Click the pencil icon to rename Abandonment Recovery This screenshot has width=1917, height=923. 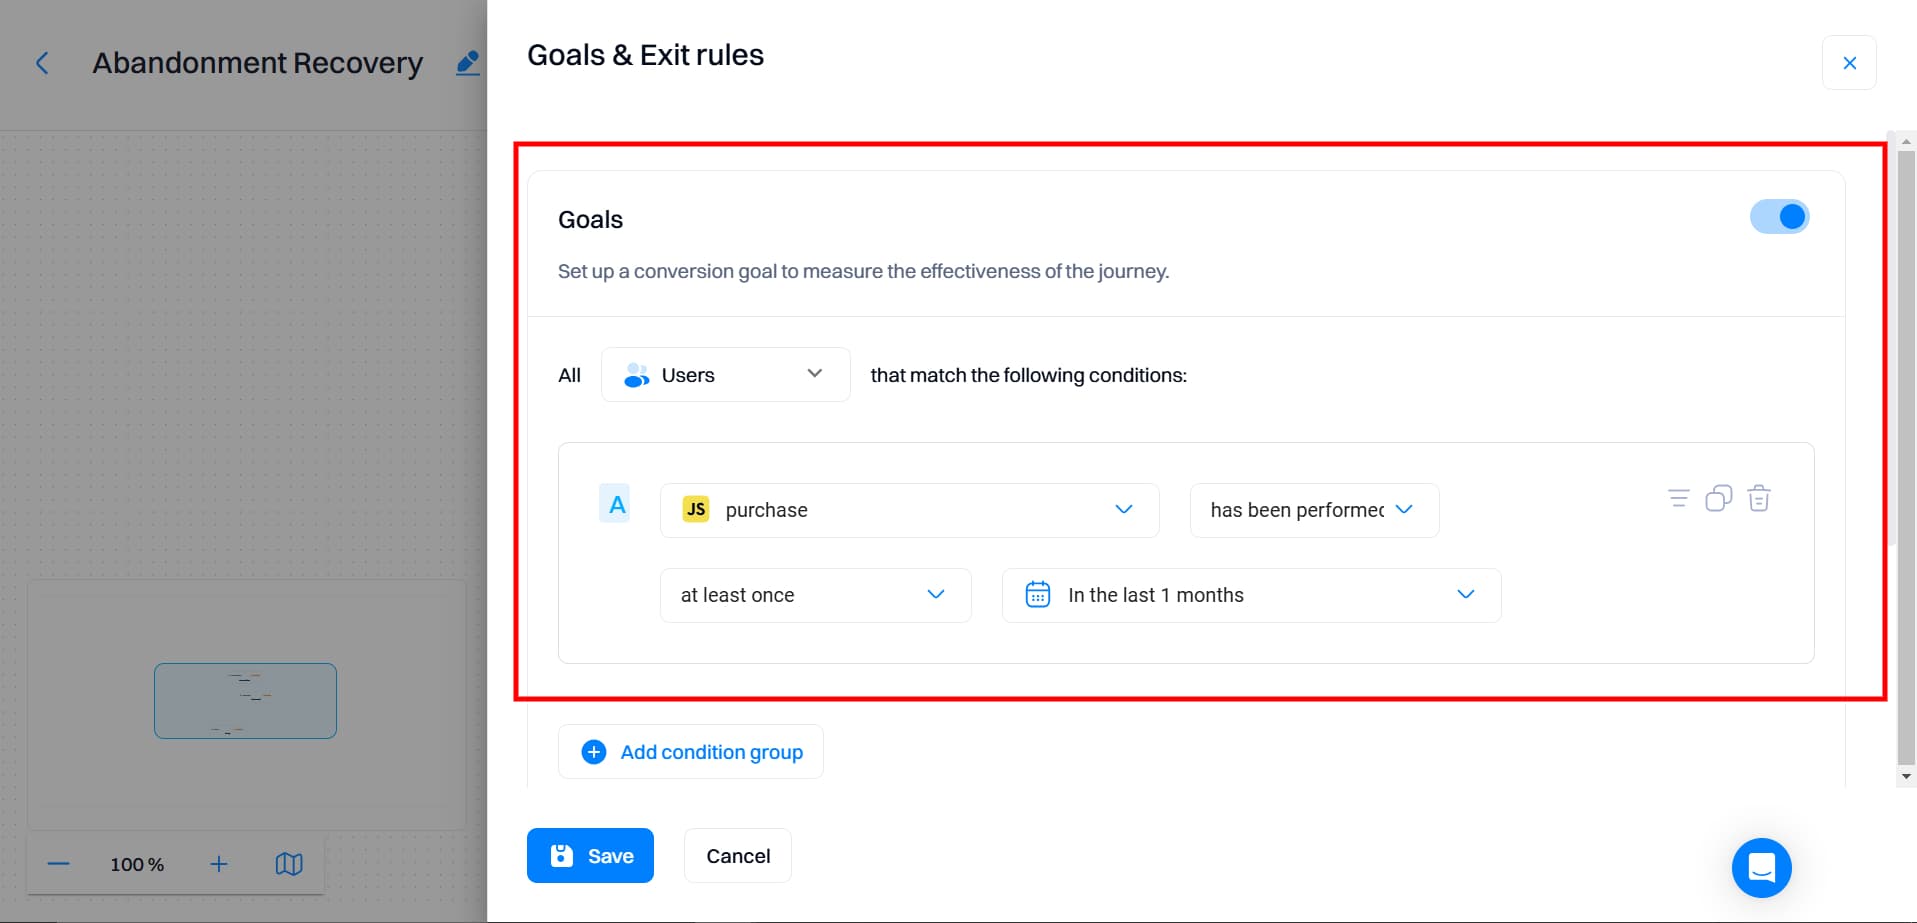click(466, 62)
